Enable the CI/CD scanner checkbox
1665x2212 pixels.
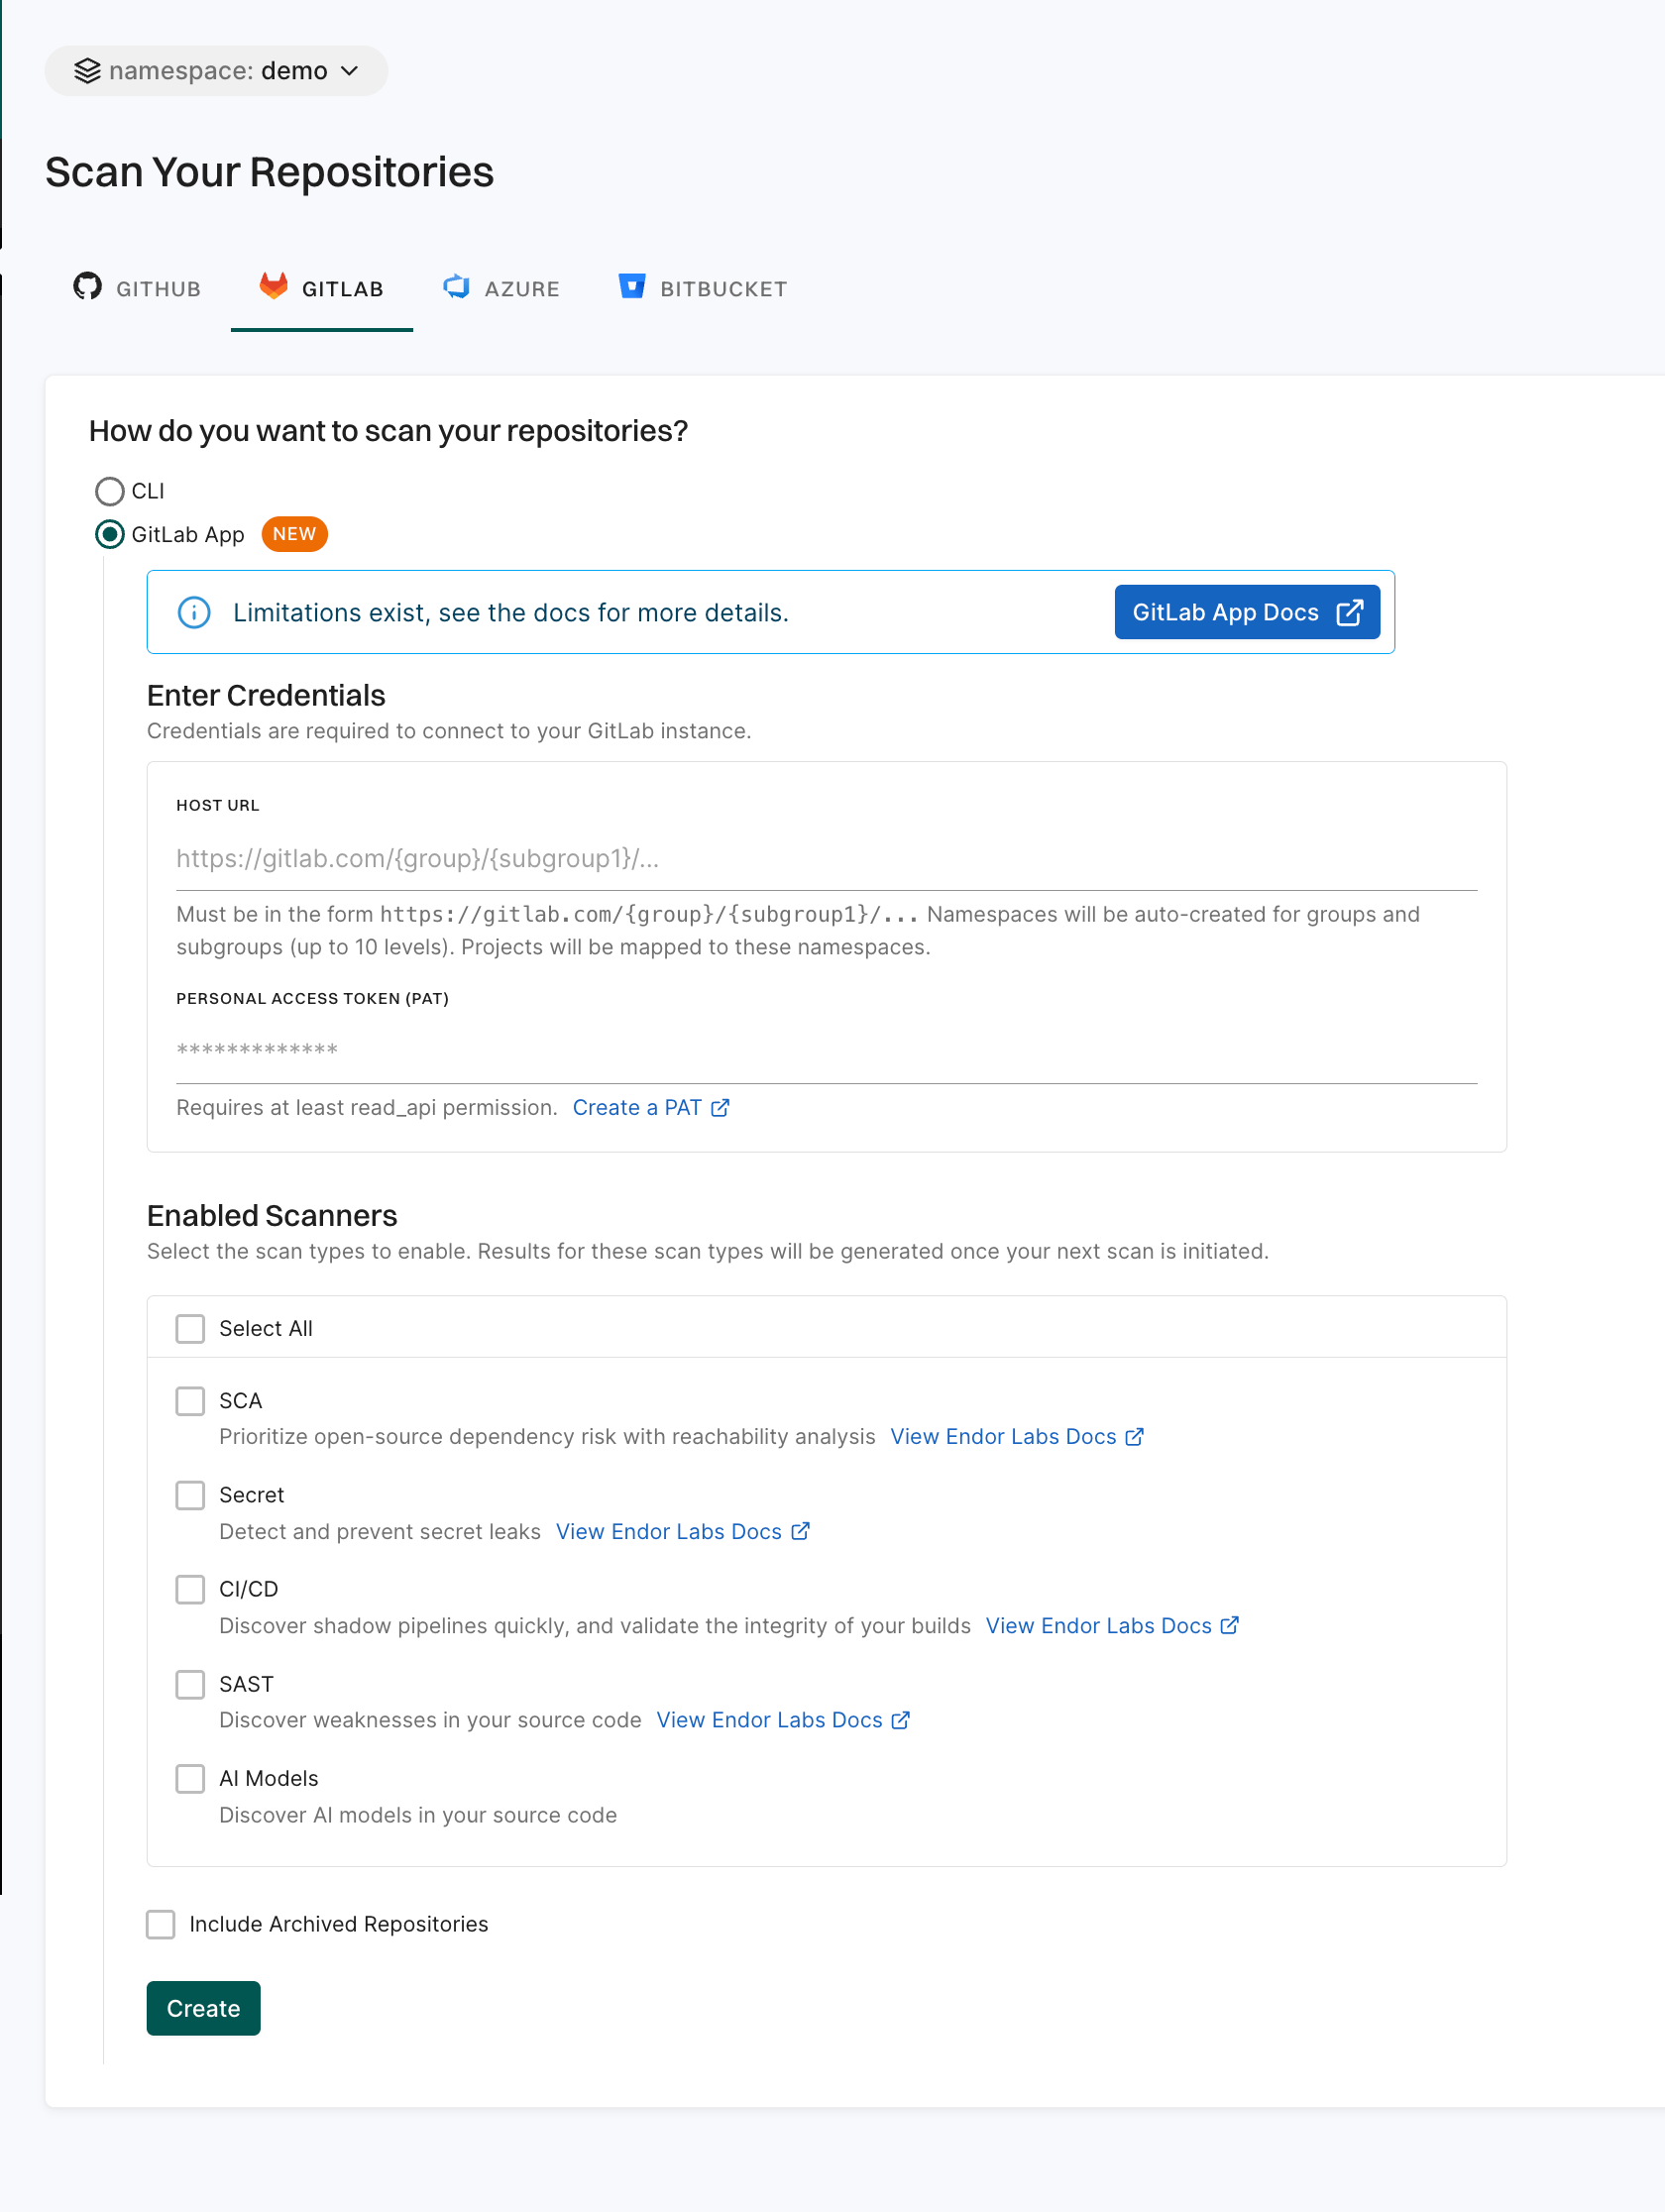[190, 1590]
